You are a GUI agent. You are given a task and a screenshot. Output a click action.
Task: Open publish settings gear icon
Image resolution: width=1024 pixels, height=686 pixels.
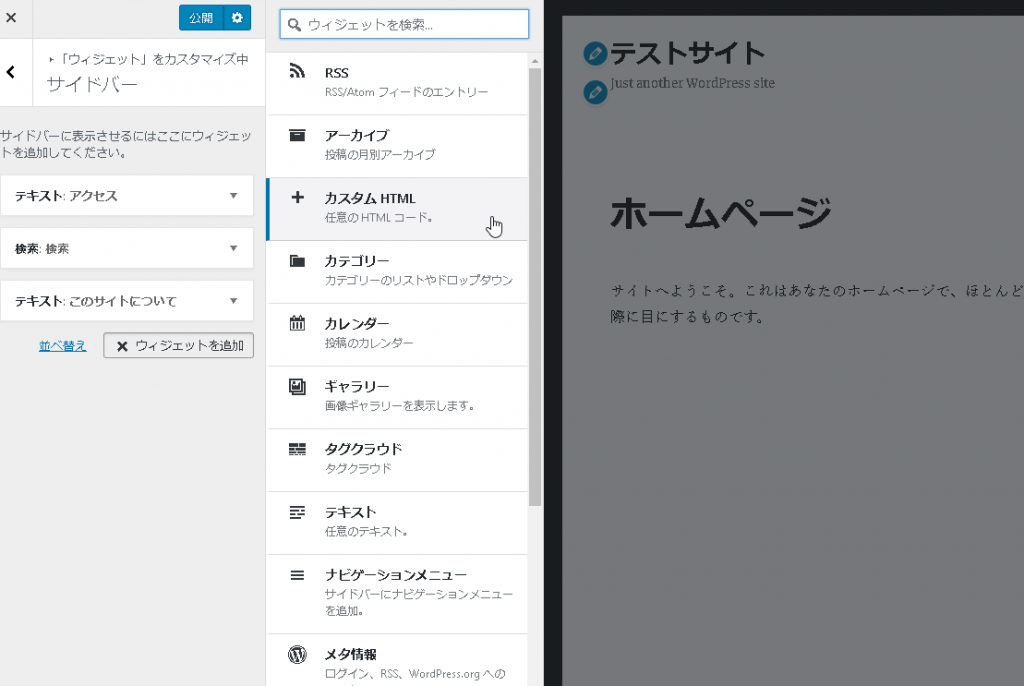(236, 18)
